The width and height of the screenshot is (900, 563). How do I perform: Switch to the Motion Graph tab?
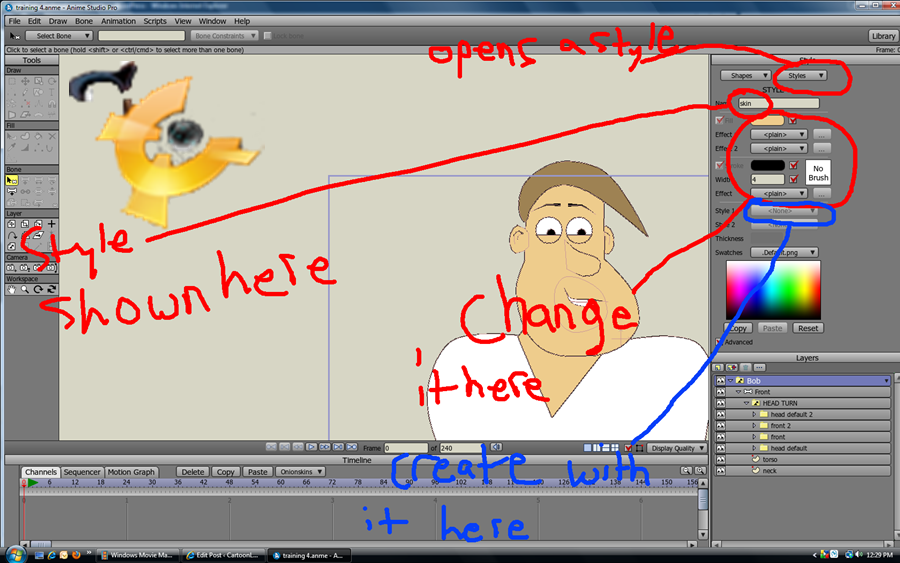coord(131,472)
